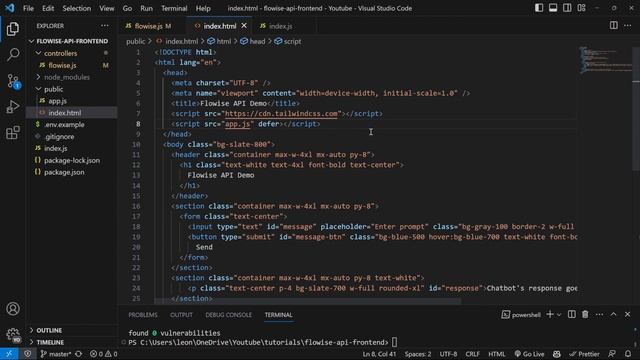Open the Run menu
Viewport: 640px width, 360px height.
click(146, 8)
